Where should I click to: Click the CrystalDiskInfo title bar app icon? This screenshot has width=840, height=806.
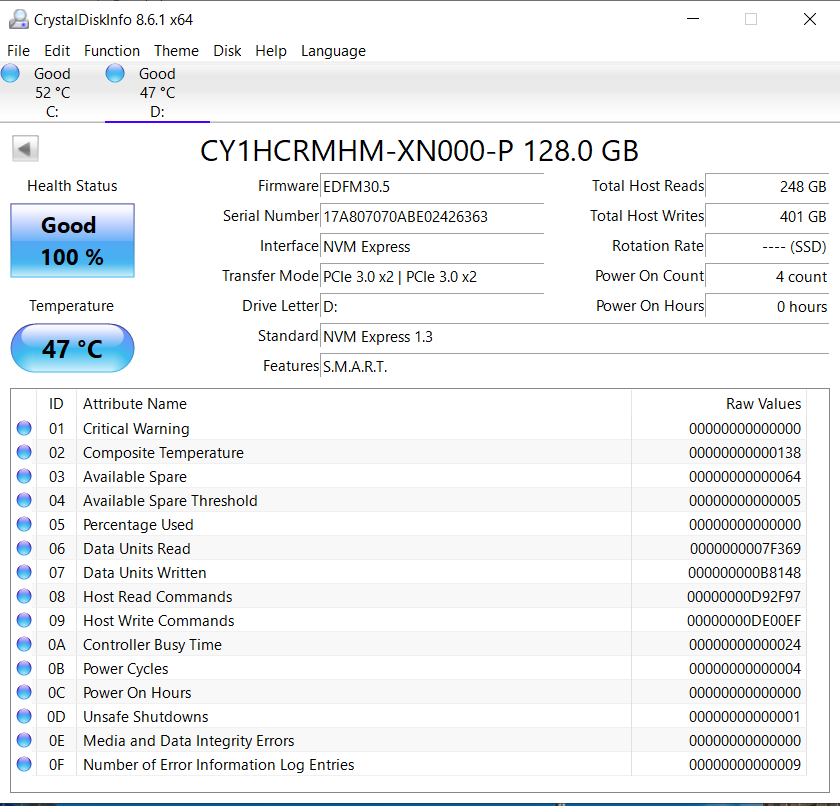pyautogui.click(x=17, y=19)
